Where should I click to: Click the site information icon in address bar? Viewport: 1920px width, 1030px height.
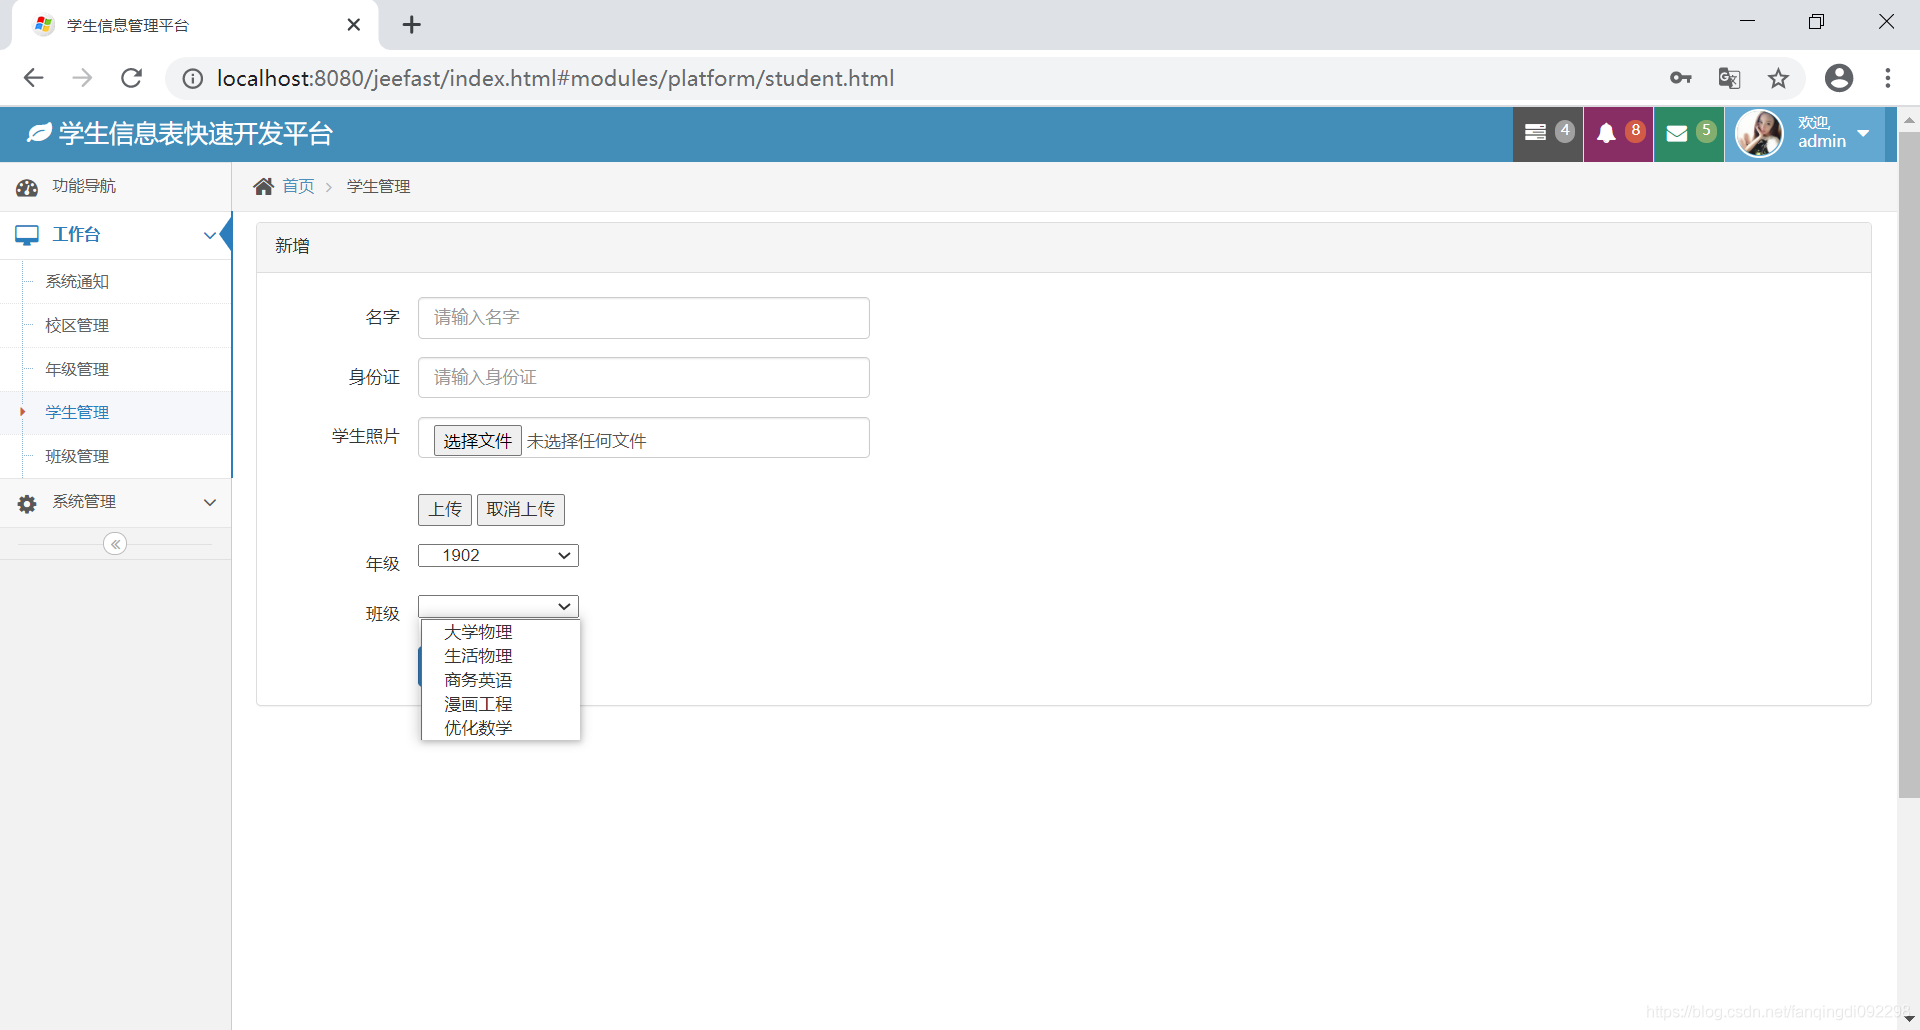[192, 79]
